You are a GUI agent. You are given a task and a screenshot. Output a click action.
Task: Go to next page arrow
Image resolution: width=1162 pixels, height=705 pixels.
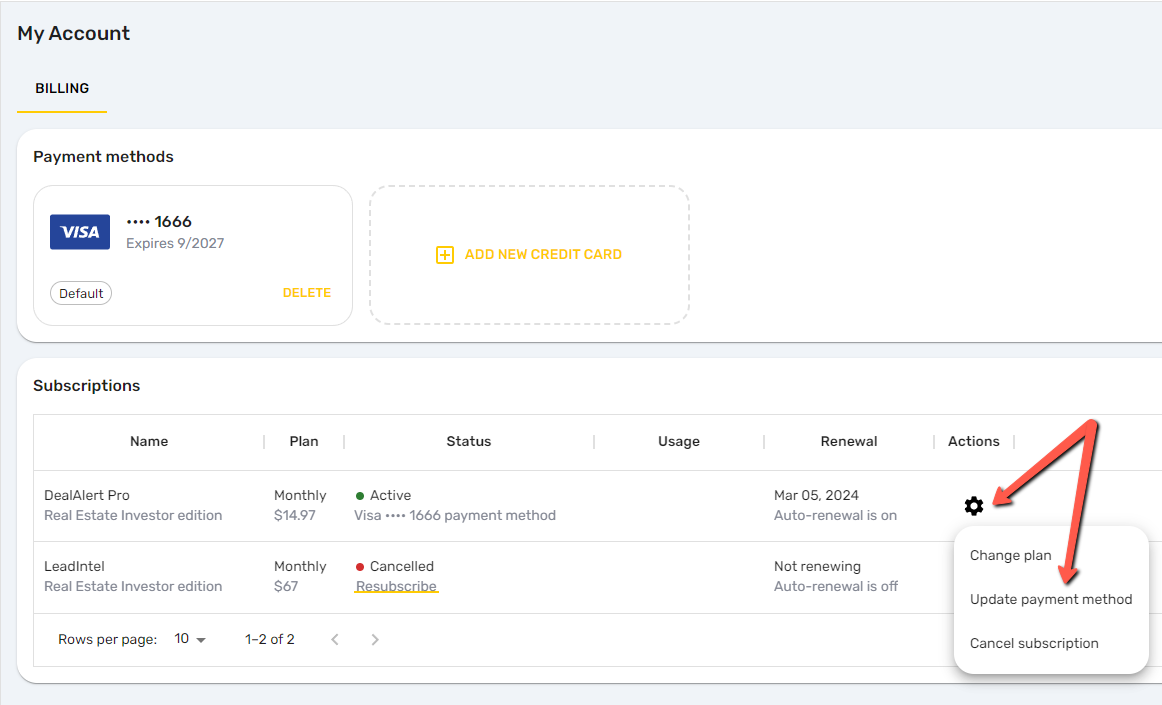click(375, 639)
